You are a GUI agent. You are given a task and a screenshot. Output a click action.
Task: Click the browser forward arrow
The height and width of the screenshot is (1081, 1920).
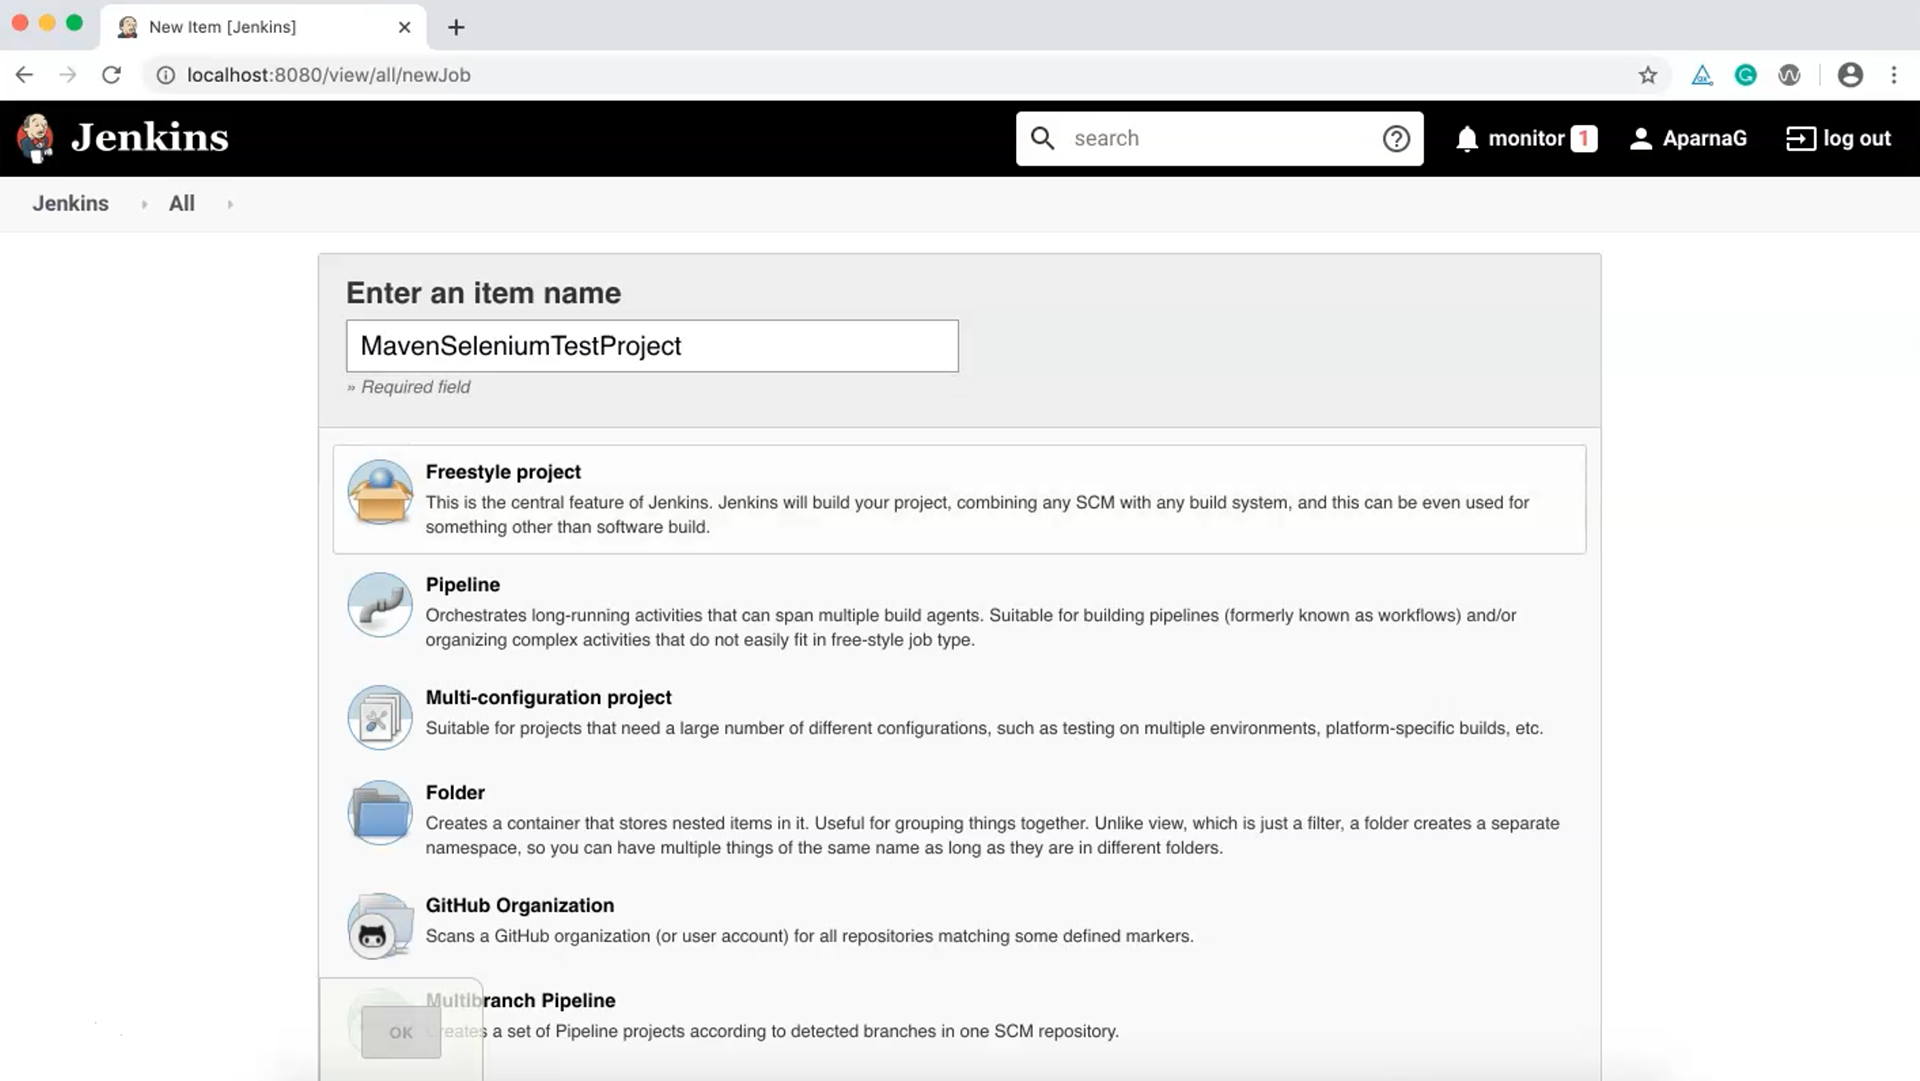click(x=67, y=75)
